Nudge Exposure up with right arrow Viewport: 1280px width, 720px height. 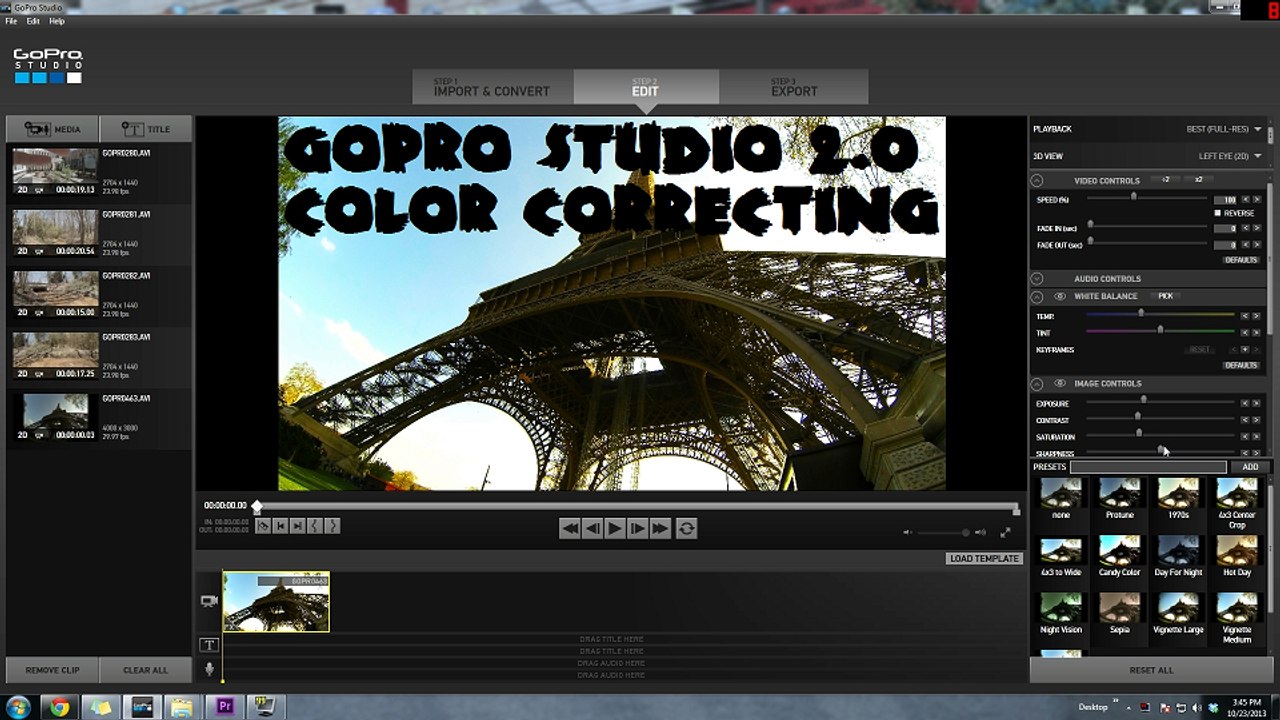[1257, 403]
